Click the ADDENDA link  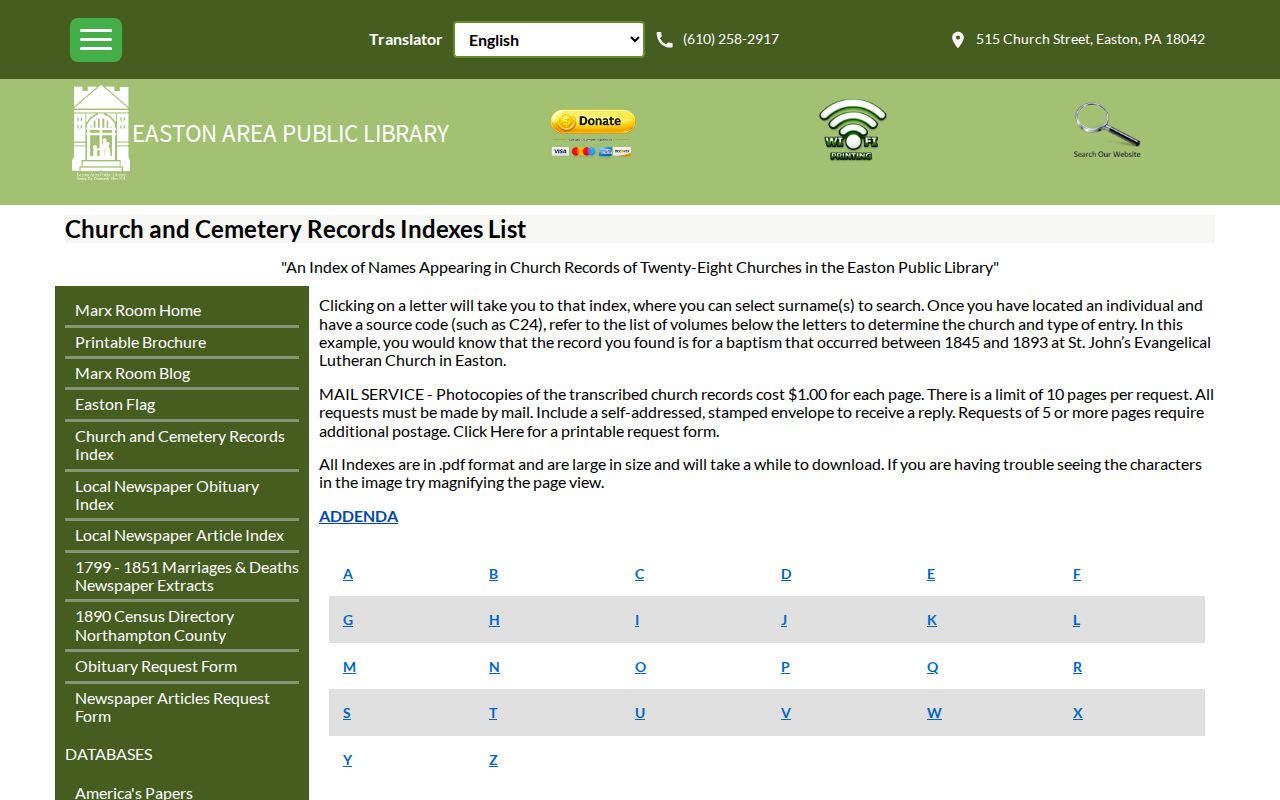pos(358,516)
